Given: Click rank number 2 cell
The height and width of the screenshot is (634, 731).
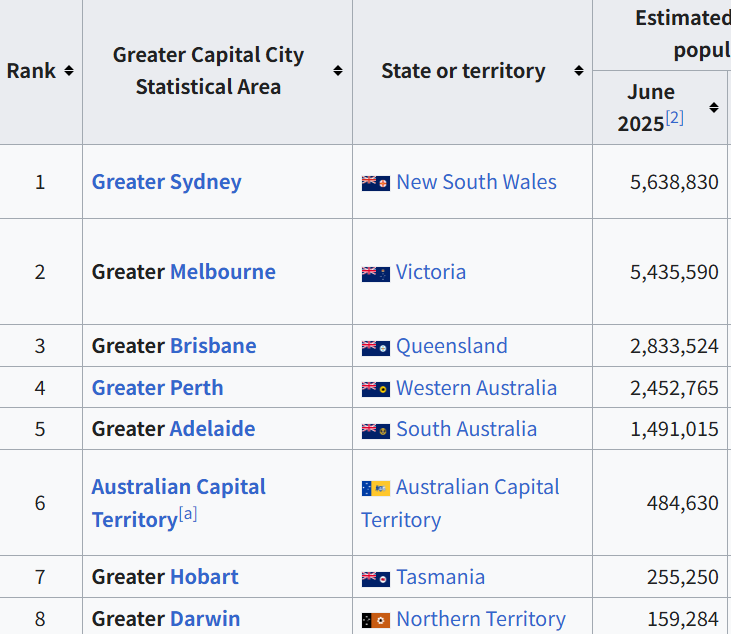Looking at the screenshot, I should point(40,272).
